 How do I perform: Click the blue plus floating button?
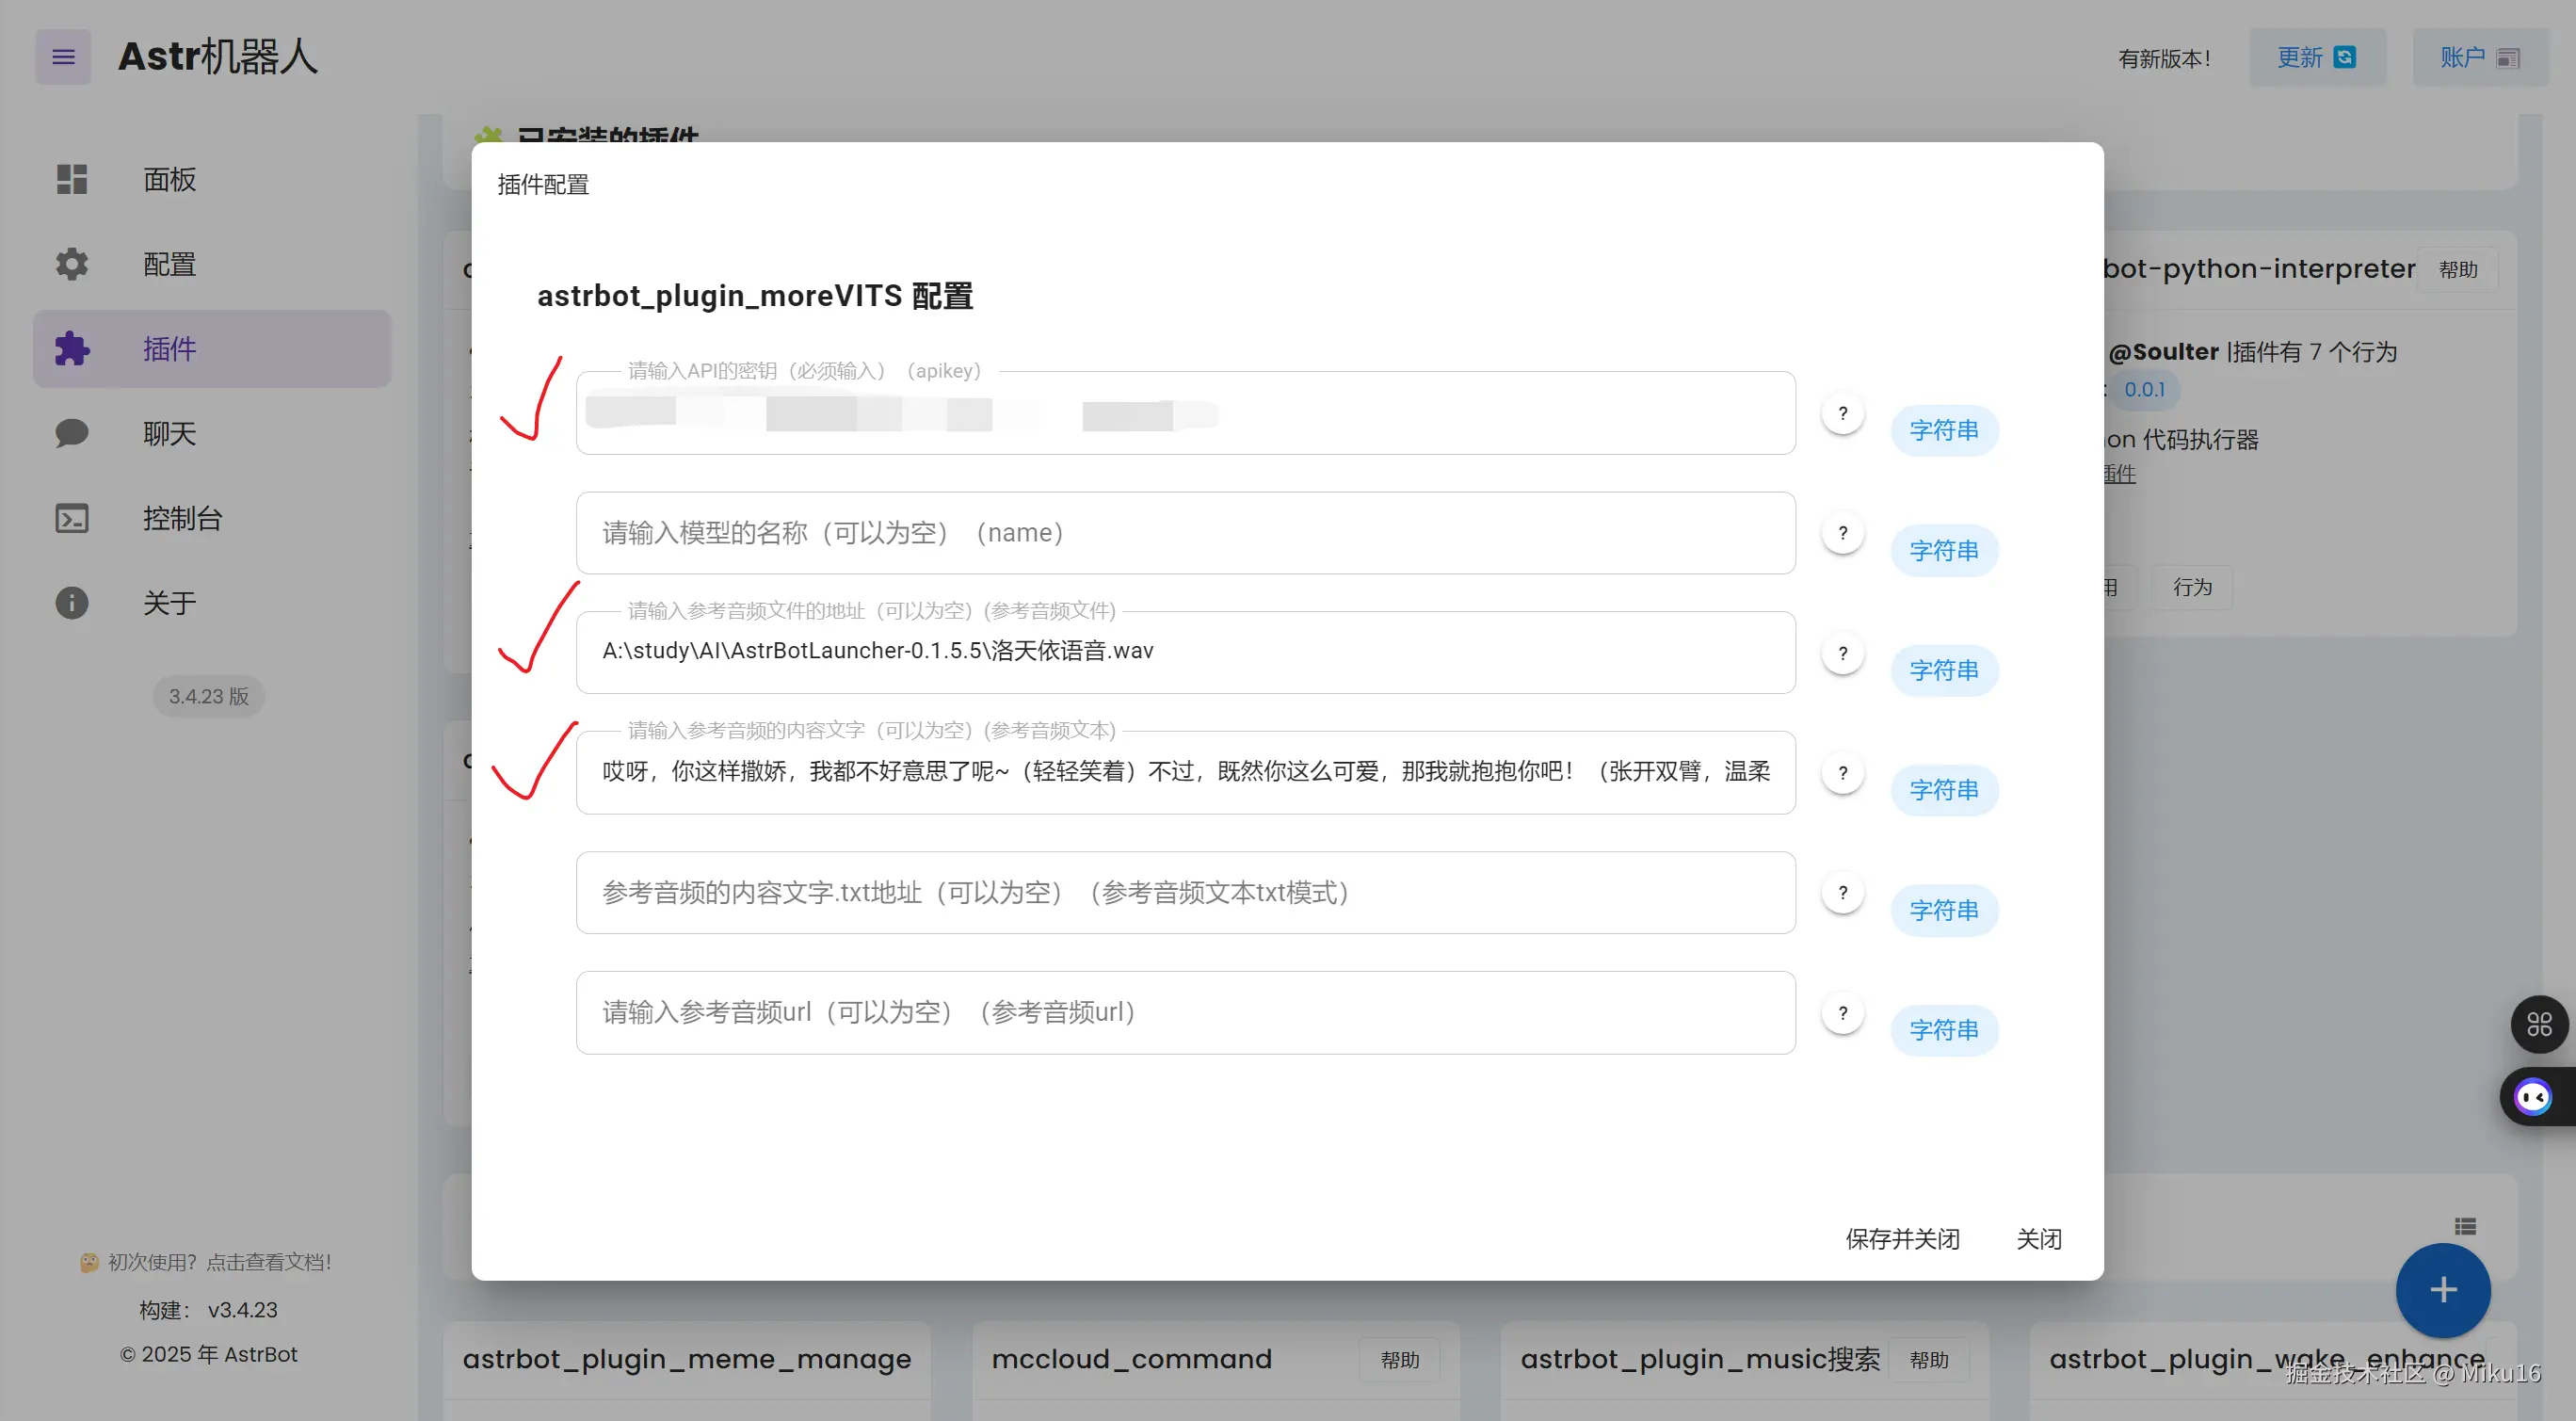[x=2442, y=1290]
